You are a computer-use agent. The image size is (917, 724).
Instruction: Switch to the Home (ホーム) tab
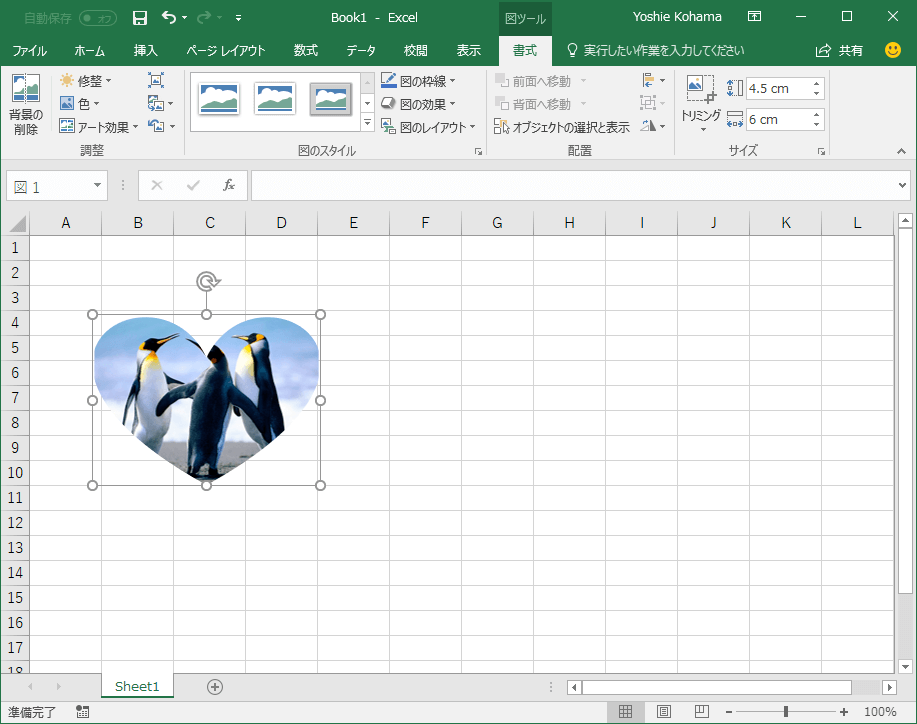(89, 51)
